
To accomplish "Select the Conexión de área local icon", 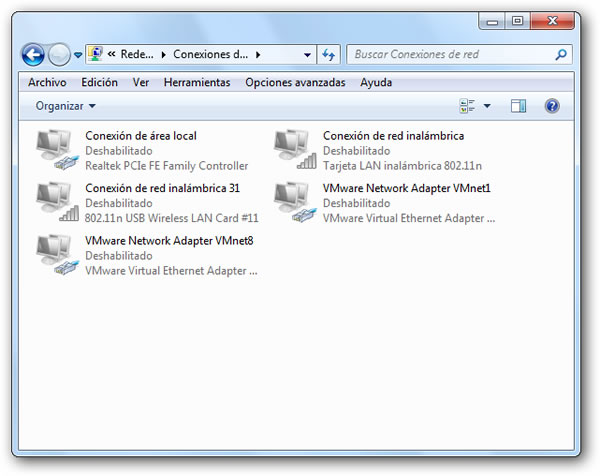I will tap(57, 150).
